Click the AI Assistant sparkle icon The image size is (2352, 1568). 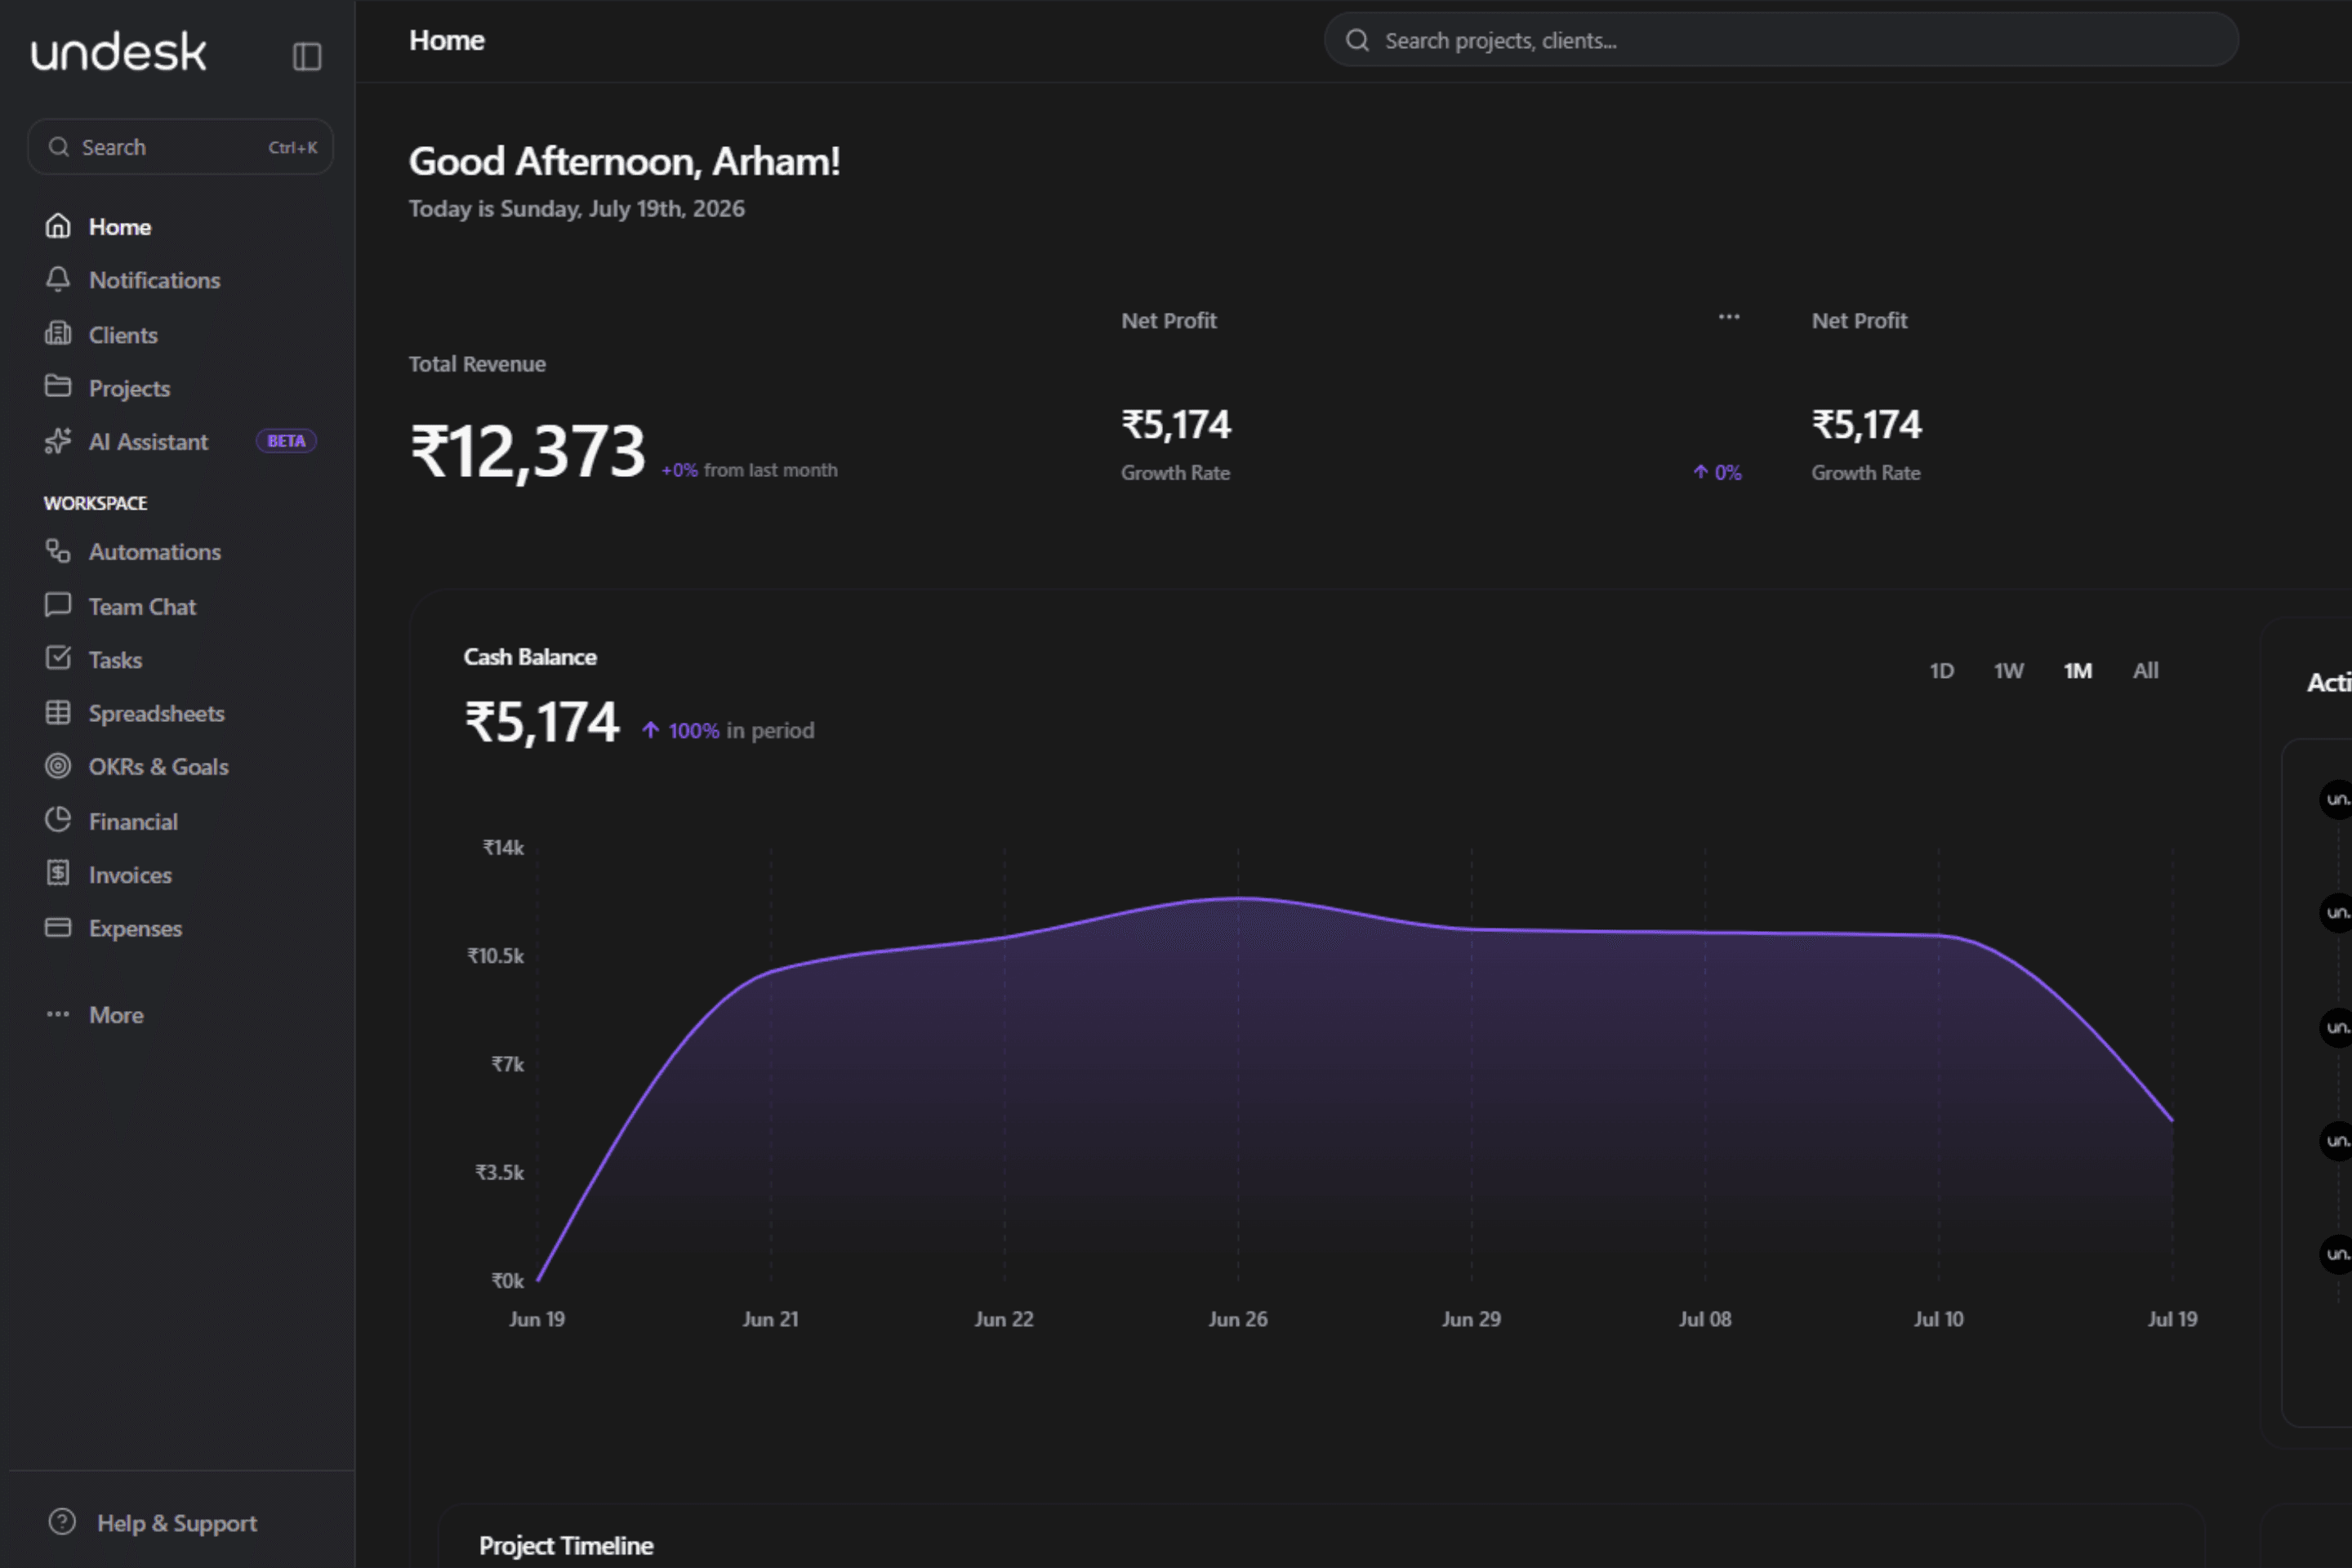point(58,440)
